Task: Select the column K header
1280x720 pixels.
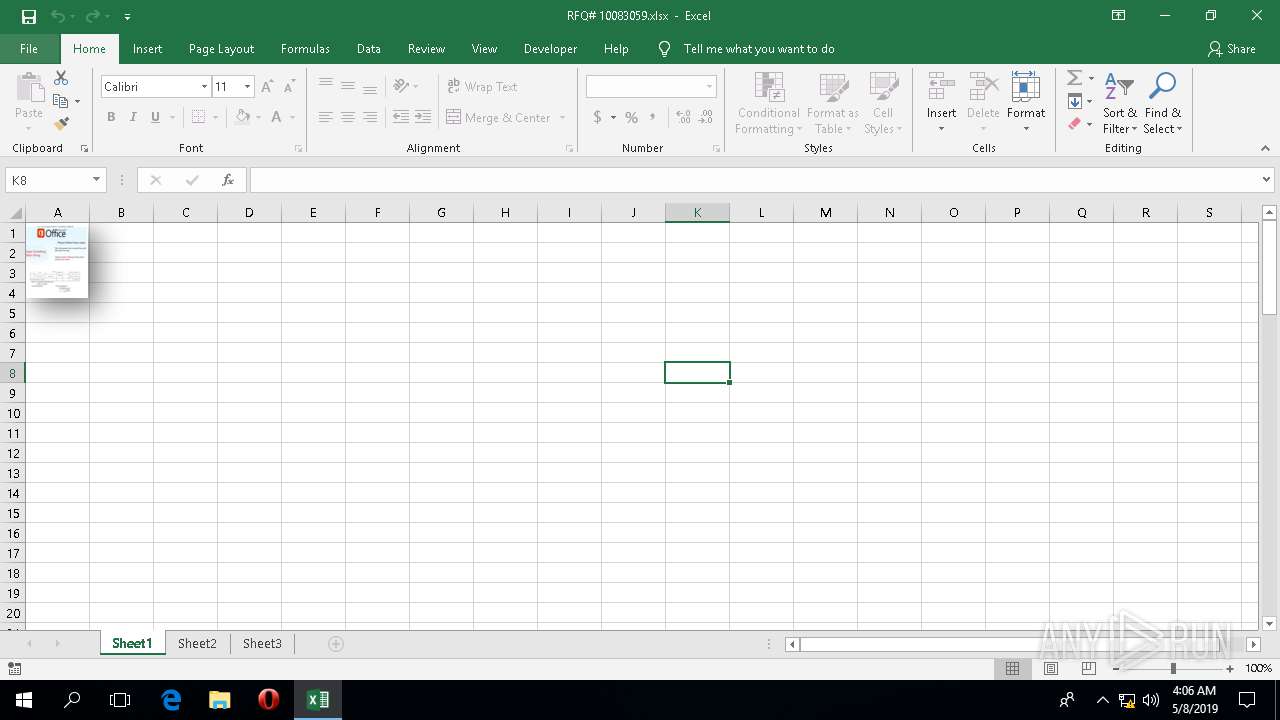Action: (697, 212)
